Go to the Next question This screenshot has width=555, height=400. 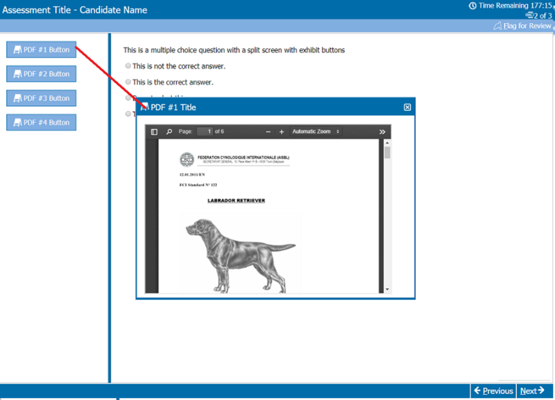532,391
